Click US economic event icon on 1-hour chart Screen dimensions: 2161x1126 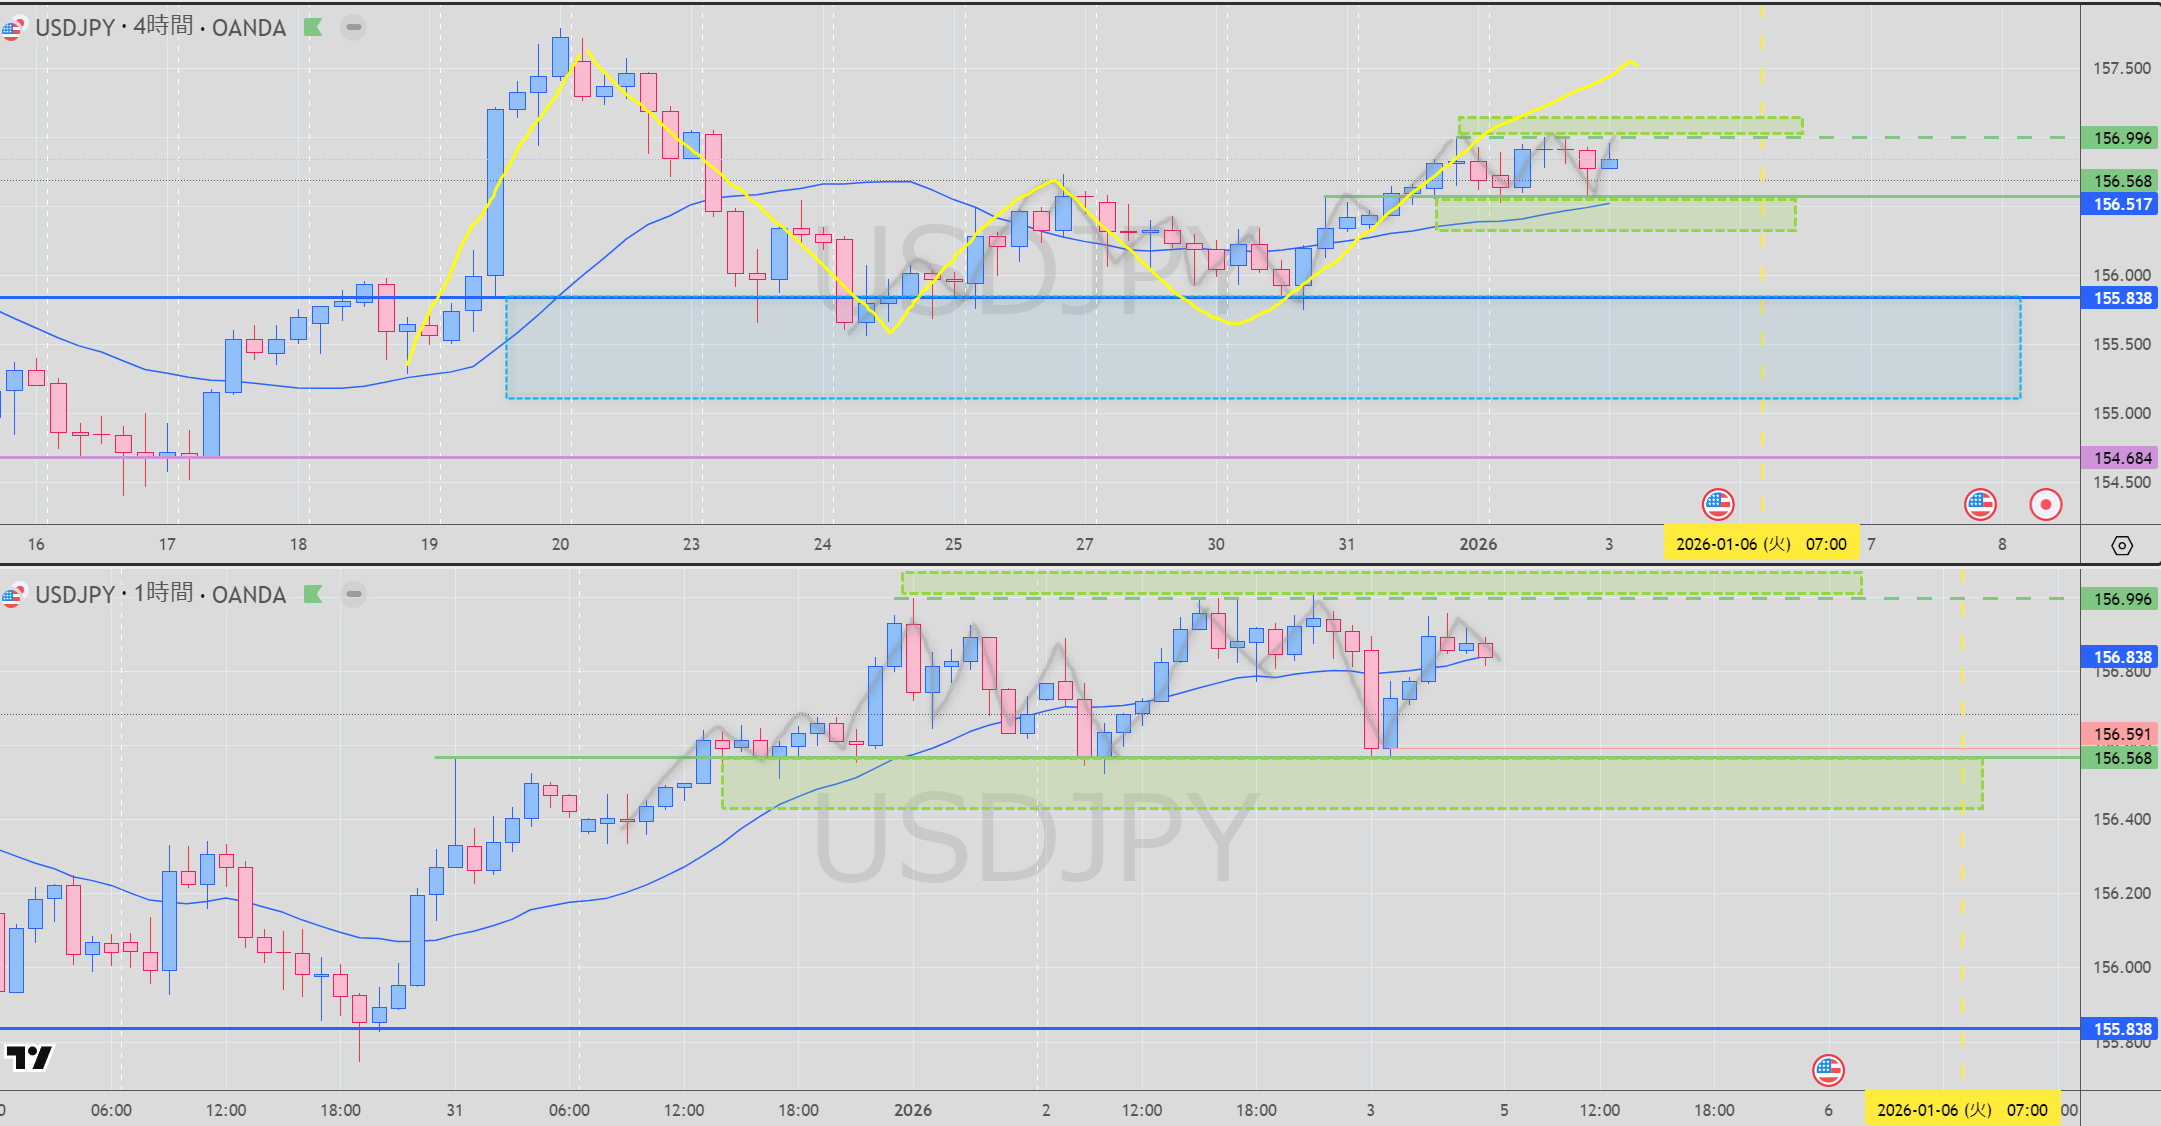(x=1828, y=1070)
